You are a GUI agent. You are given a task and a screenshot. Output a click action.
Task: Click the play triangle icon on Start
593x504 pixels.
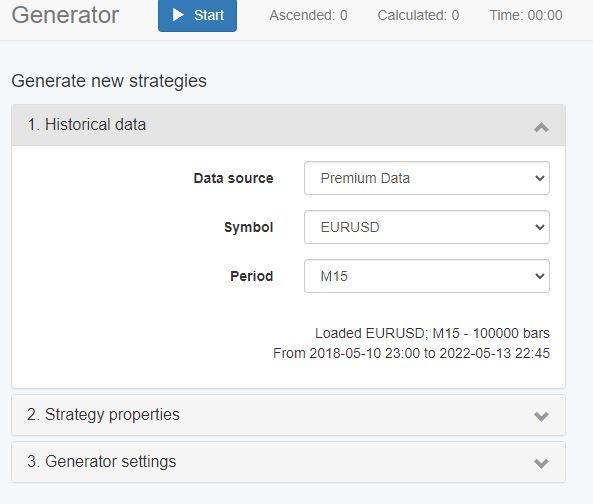(x=178, y=15)
